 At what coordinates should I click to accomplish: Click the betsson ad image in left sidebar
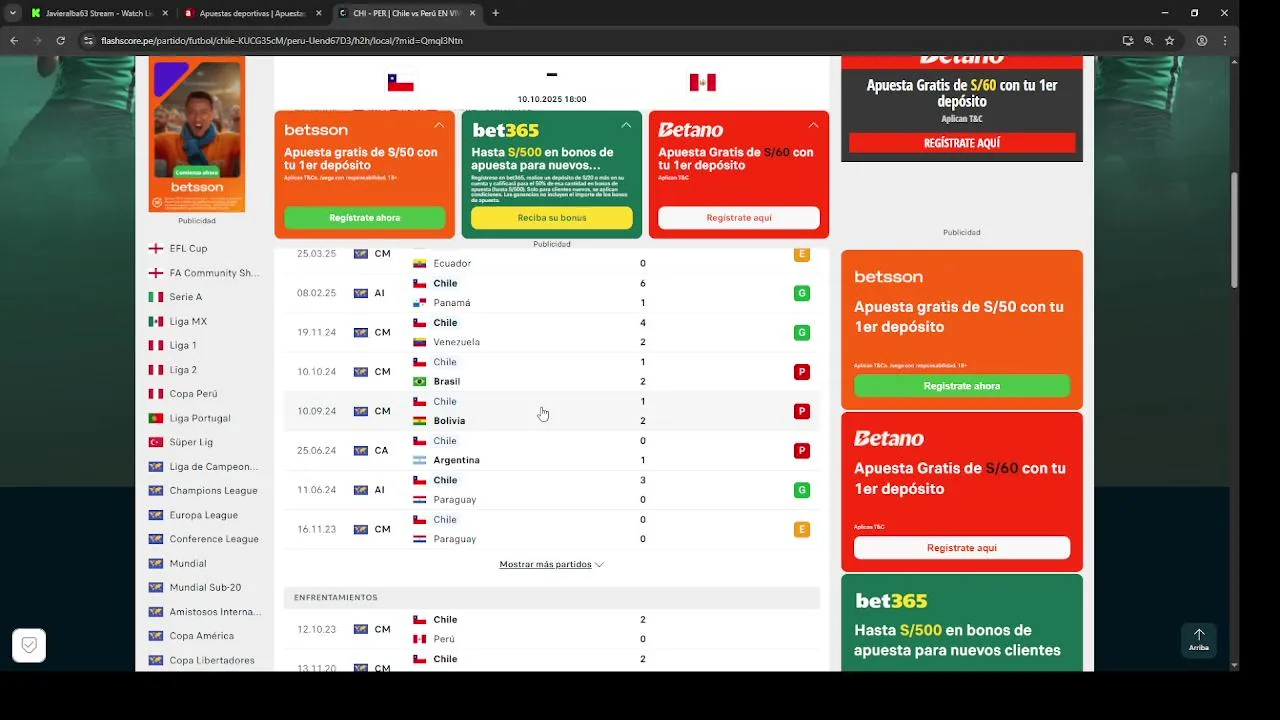197,134
